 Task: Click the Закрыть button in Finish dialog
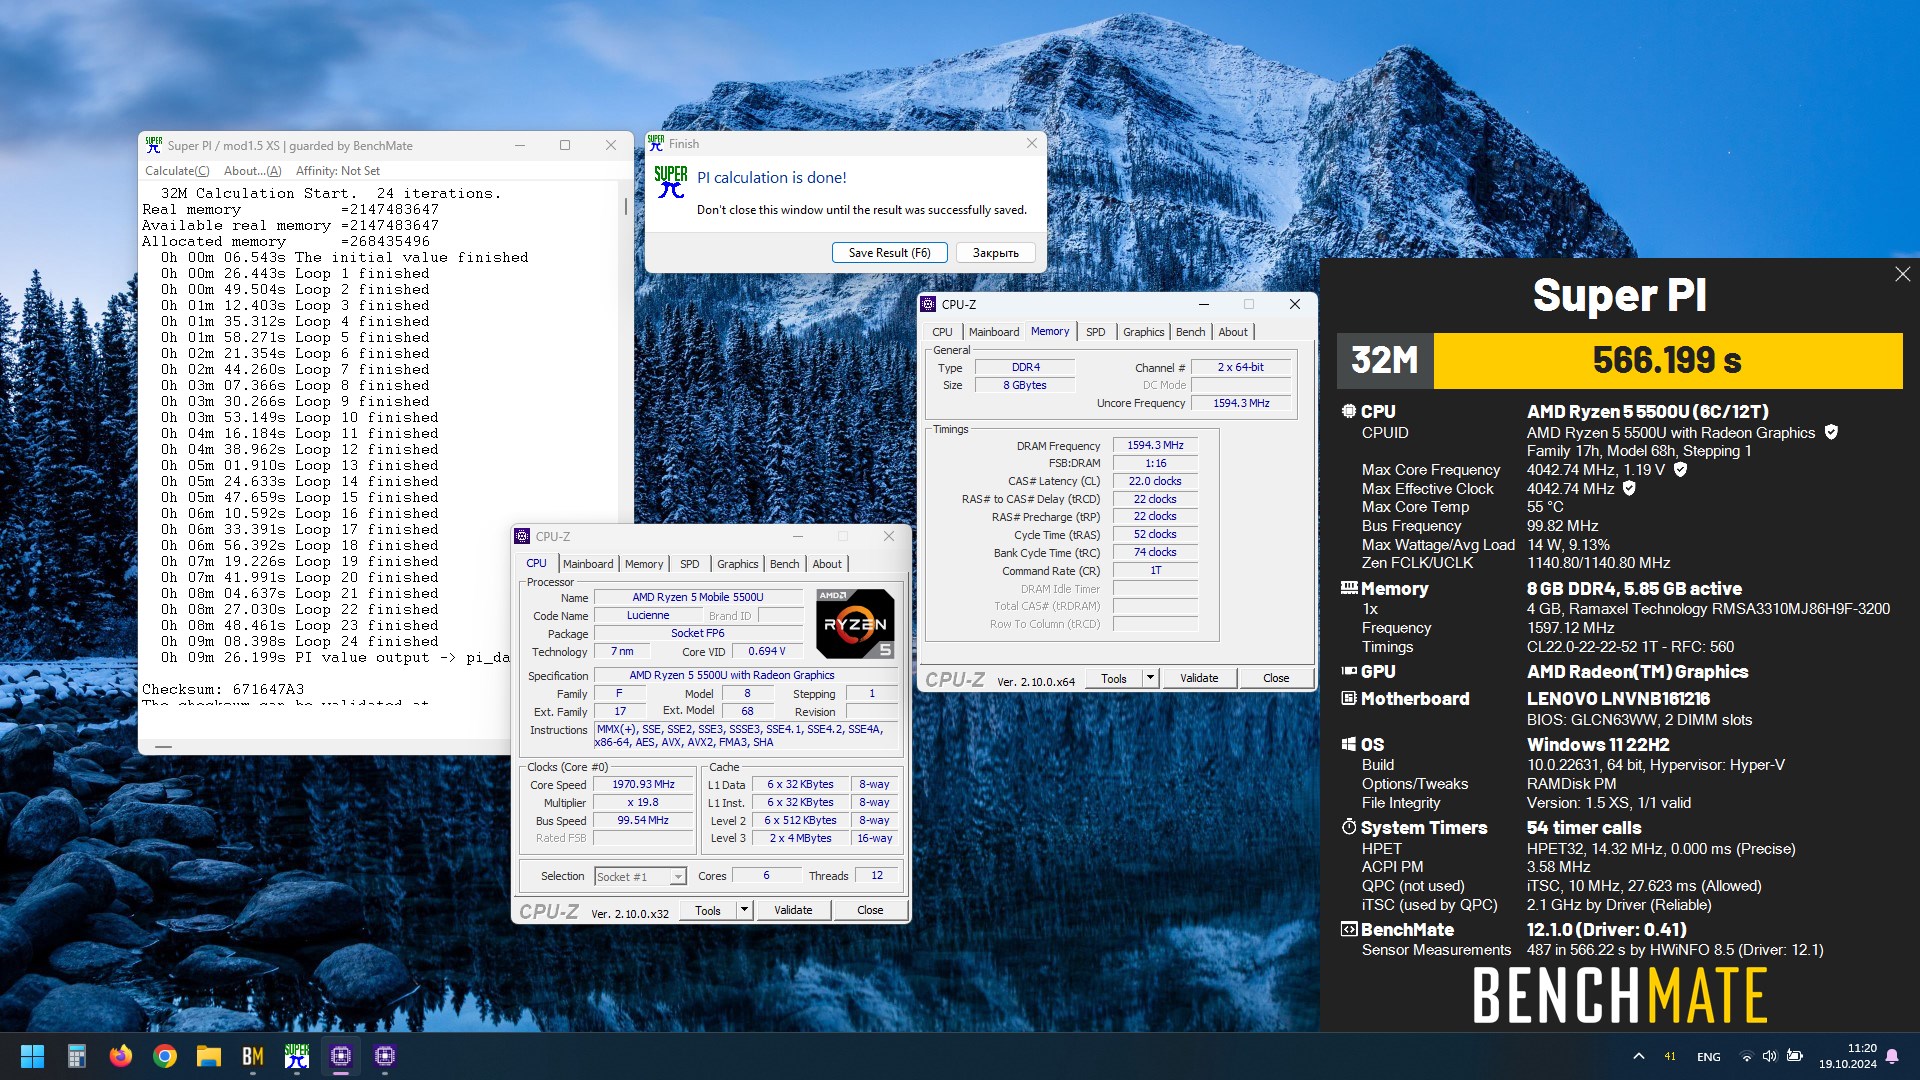click(995, 253)
